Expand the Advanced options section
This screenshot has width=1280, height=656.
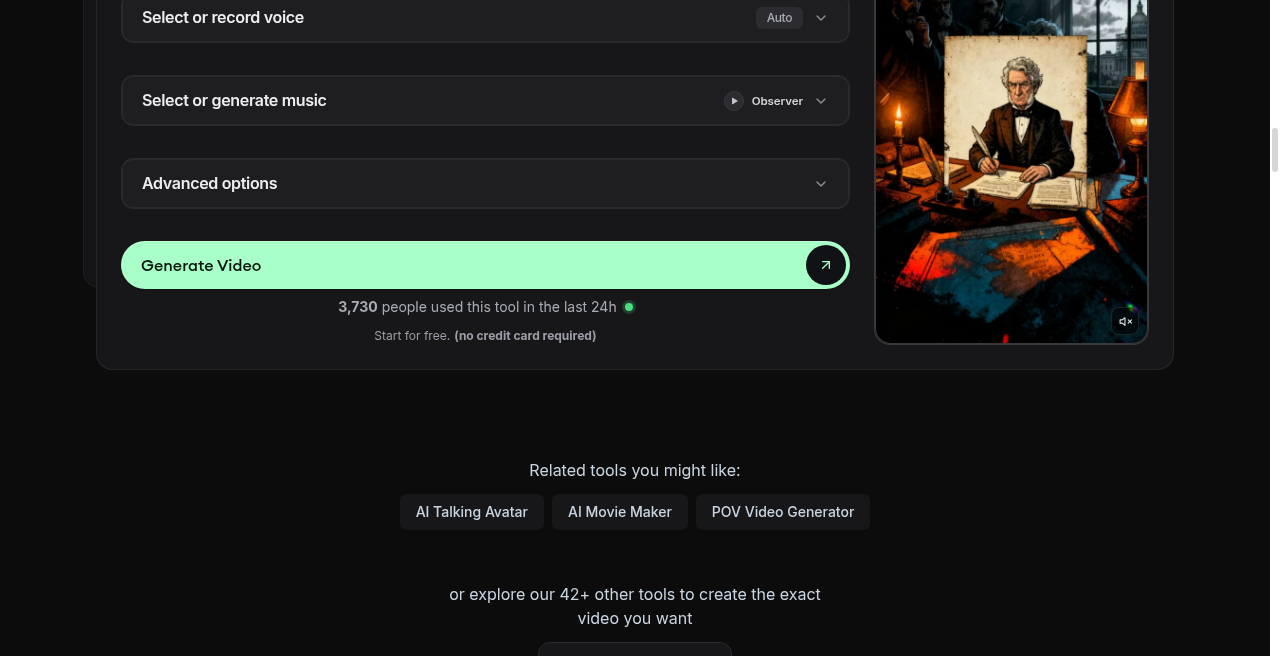point(485,183)
